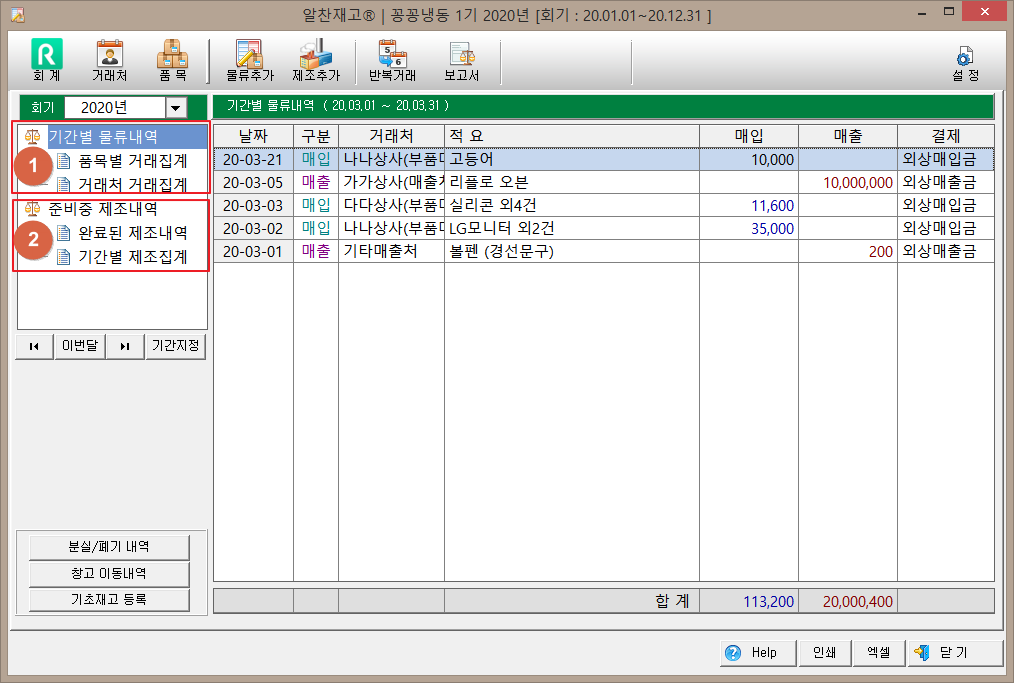
Task: Sort by 구분 column header
Action: coord(316,136)
